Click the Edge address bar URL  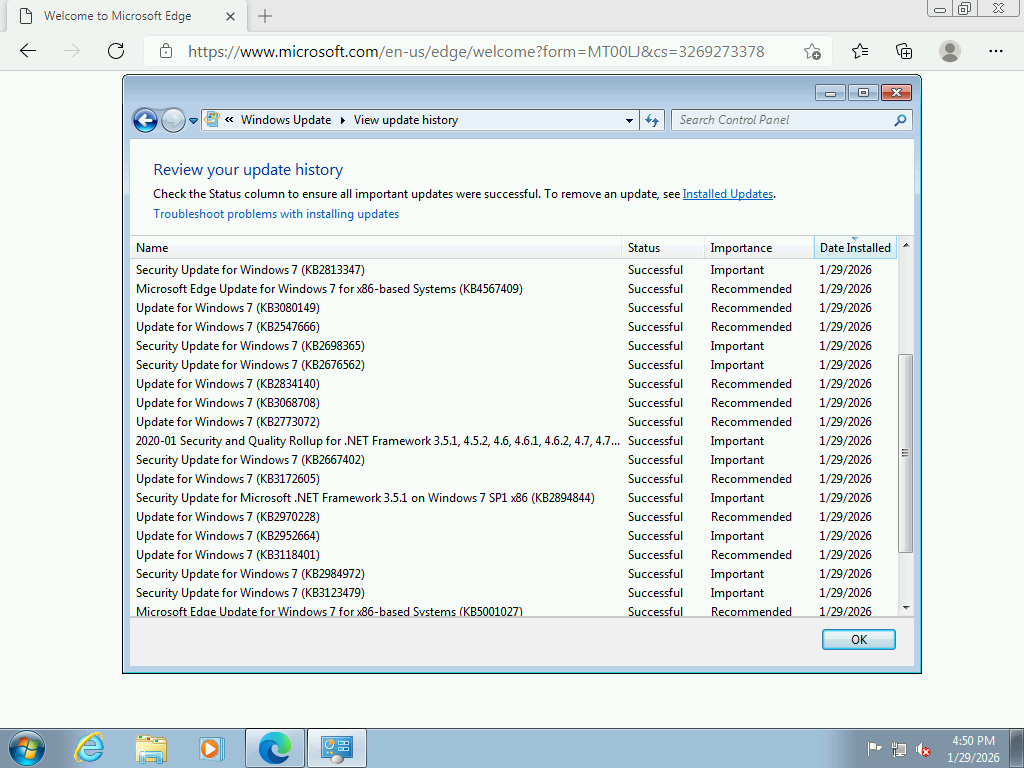476,52
